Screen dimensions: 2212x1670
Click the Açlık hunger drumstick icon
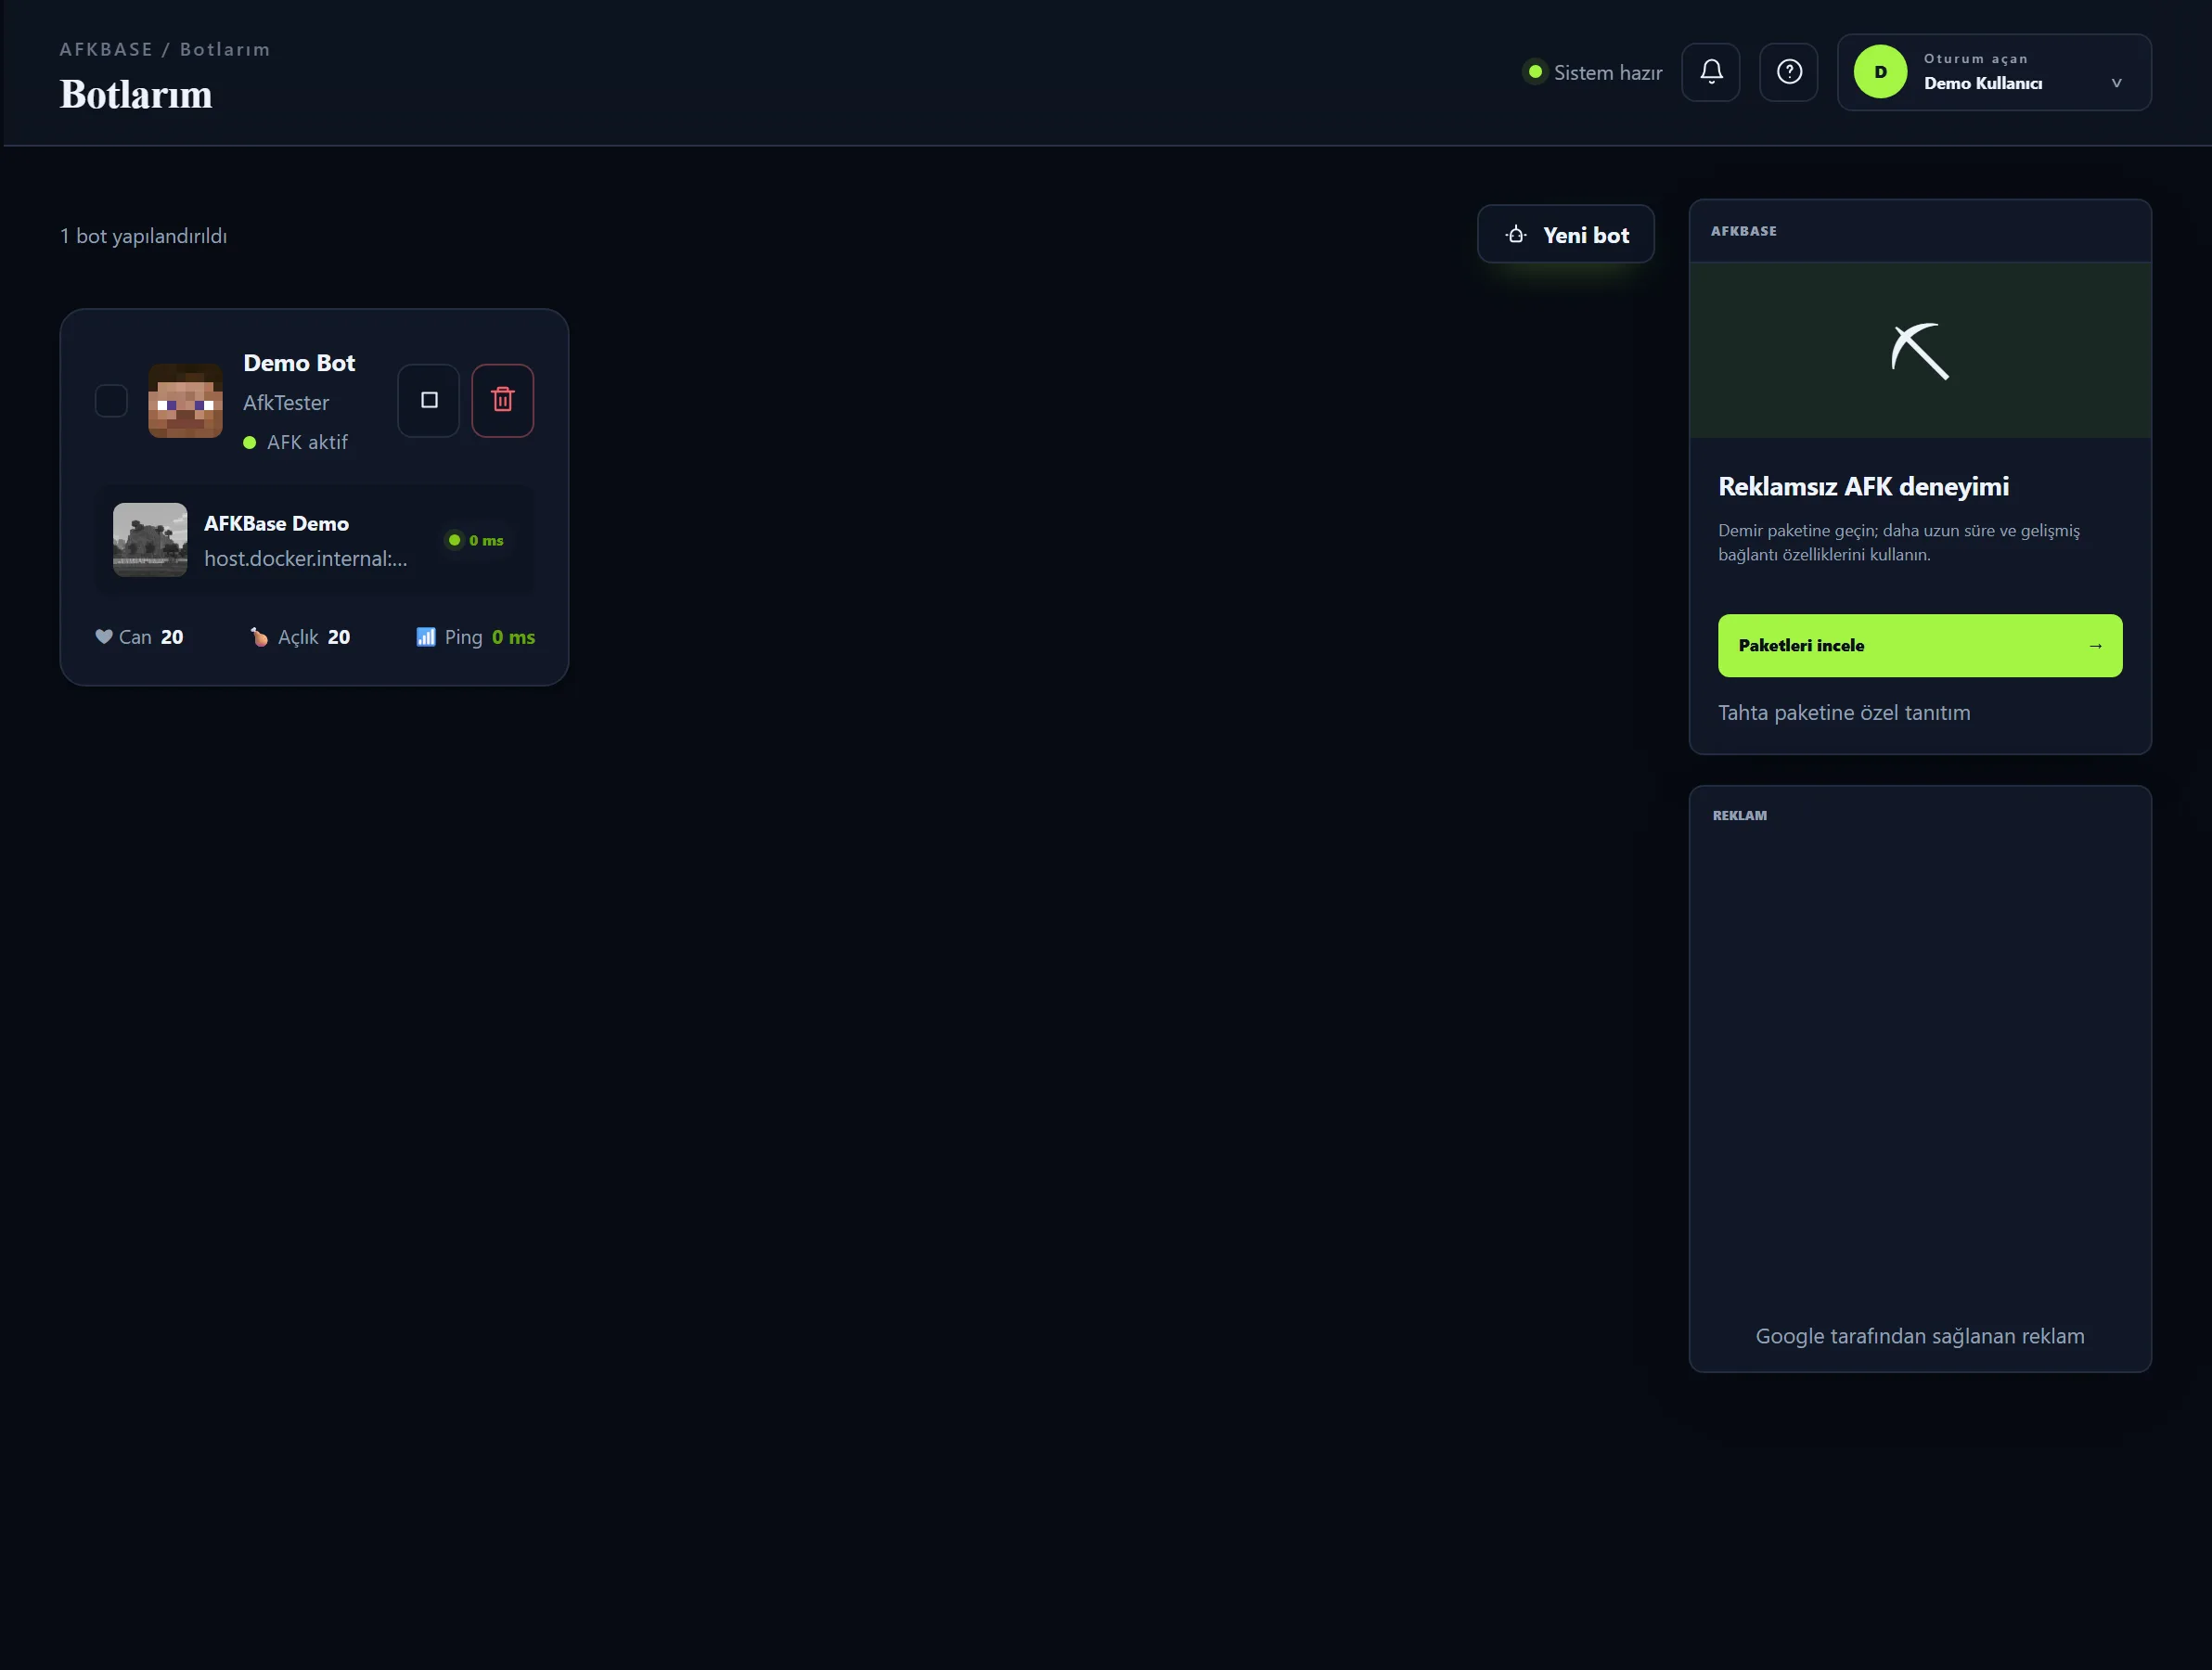259,637
